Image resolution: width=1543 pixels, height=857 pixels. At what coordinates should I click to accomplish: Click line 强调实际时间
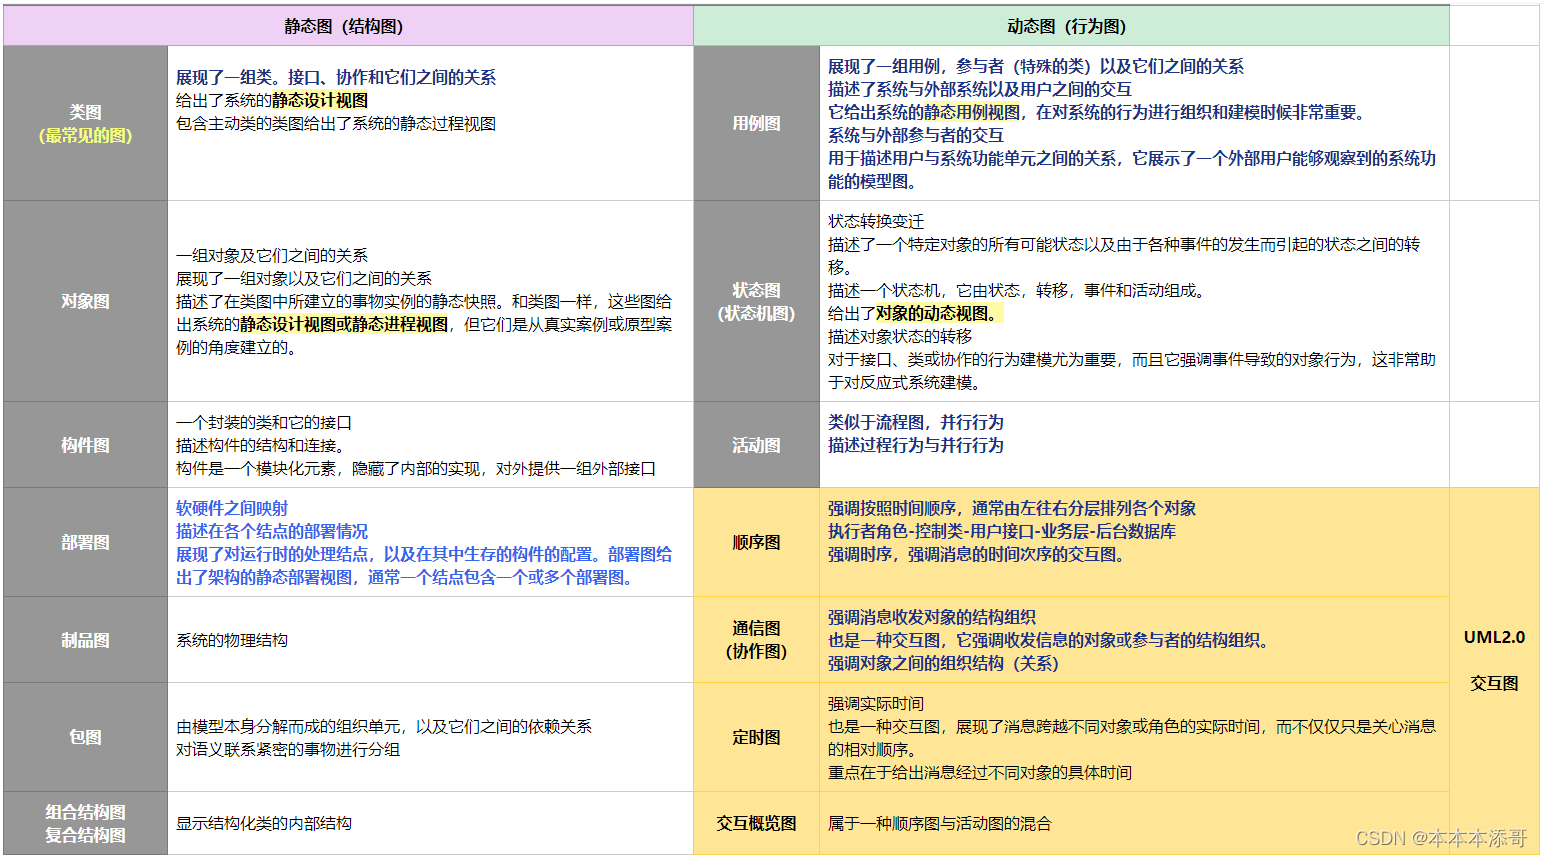coord(876,703)
